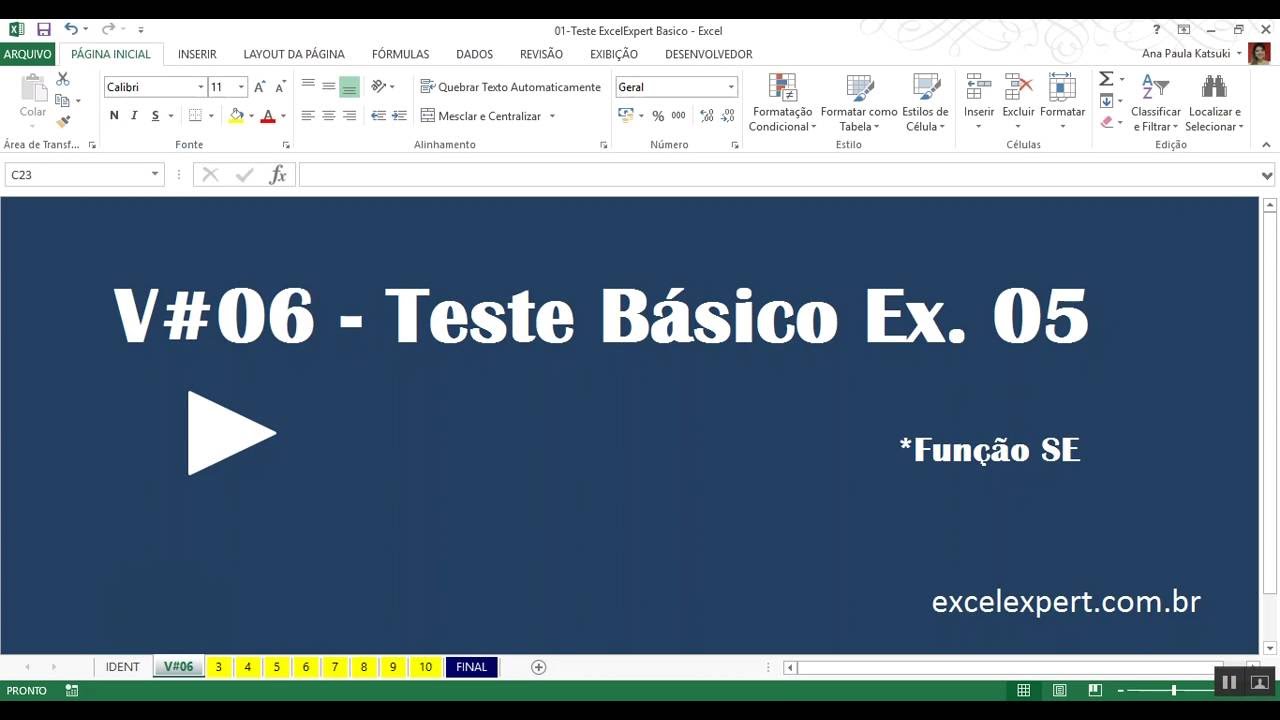Open the ARQUIVO backstage menu

[x=27, y=54]
